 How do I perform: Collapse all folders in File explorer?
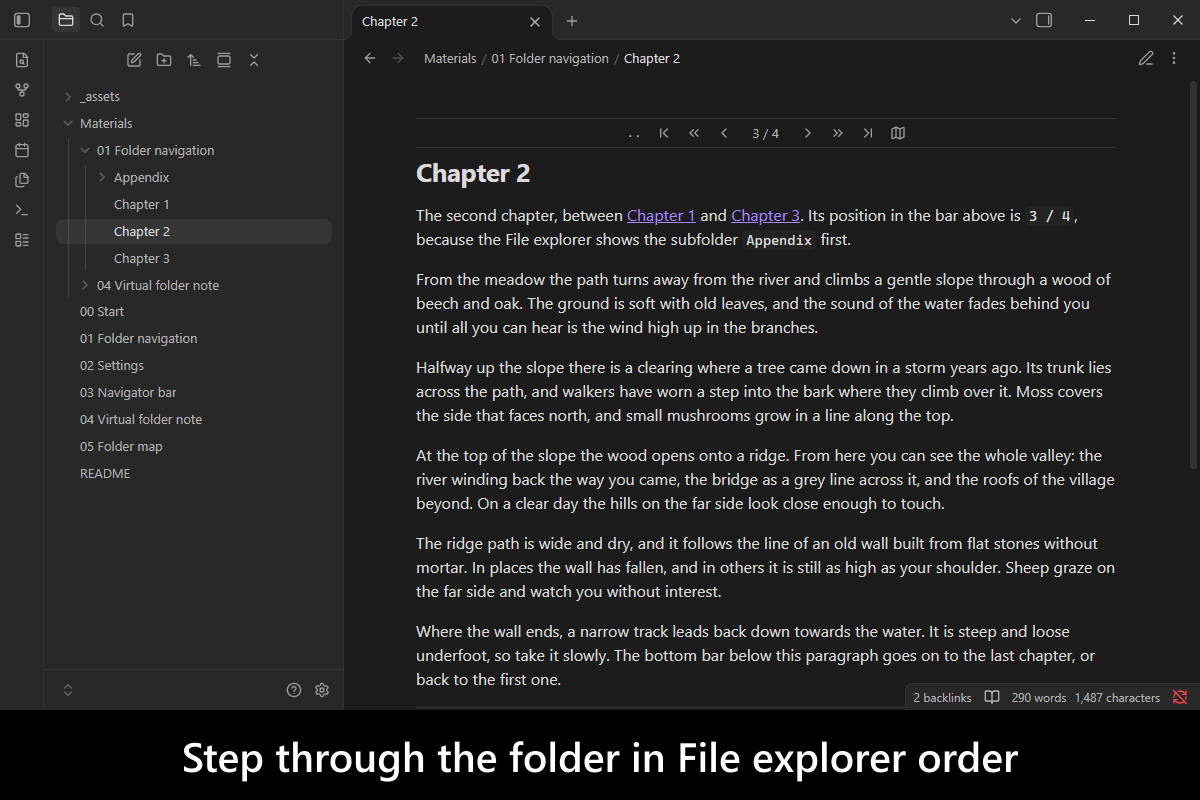pyautogui.click(x=254, y=60)
